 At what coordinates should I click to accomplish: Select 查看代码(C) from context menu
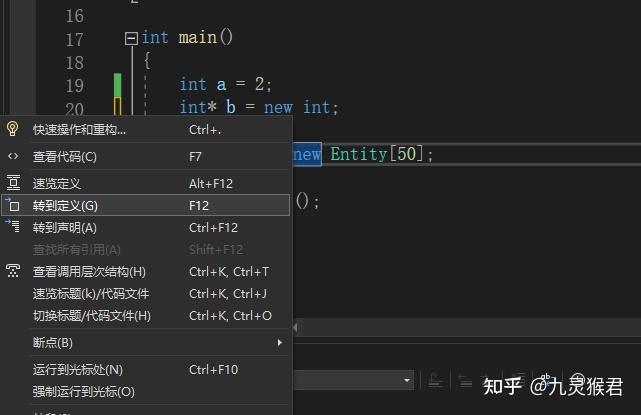click(x=146, y=157)
